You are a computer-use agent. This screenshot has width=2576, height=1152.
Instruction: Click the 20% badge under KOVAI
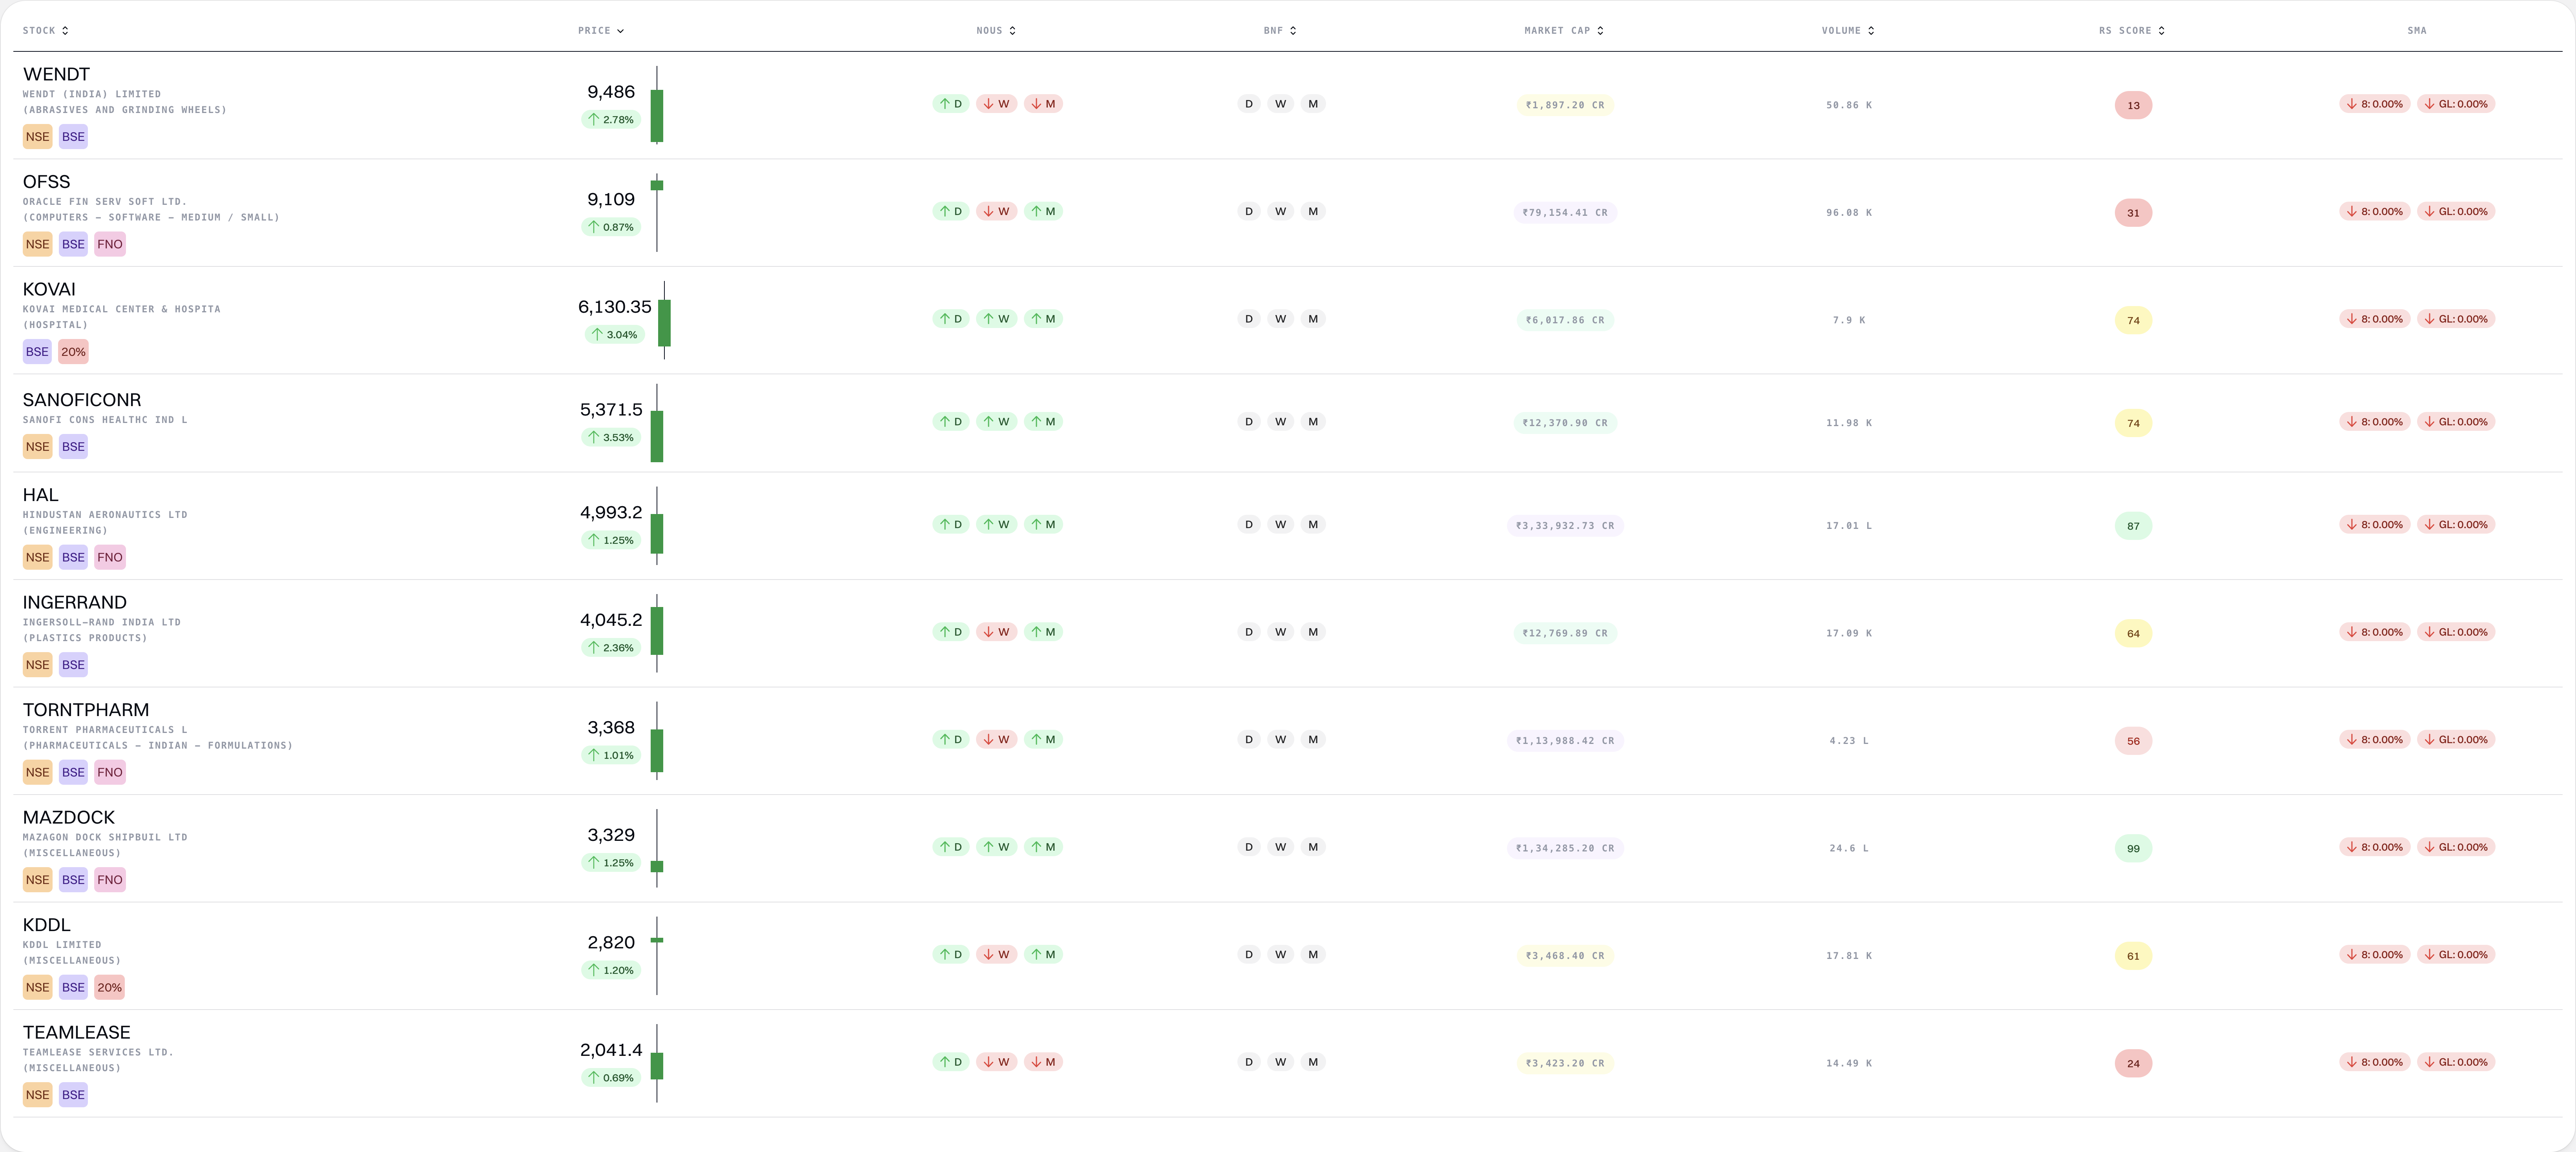[x=73, y=352]
